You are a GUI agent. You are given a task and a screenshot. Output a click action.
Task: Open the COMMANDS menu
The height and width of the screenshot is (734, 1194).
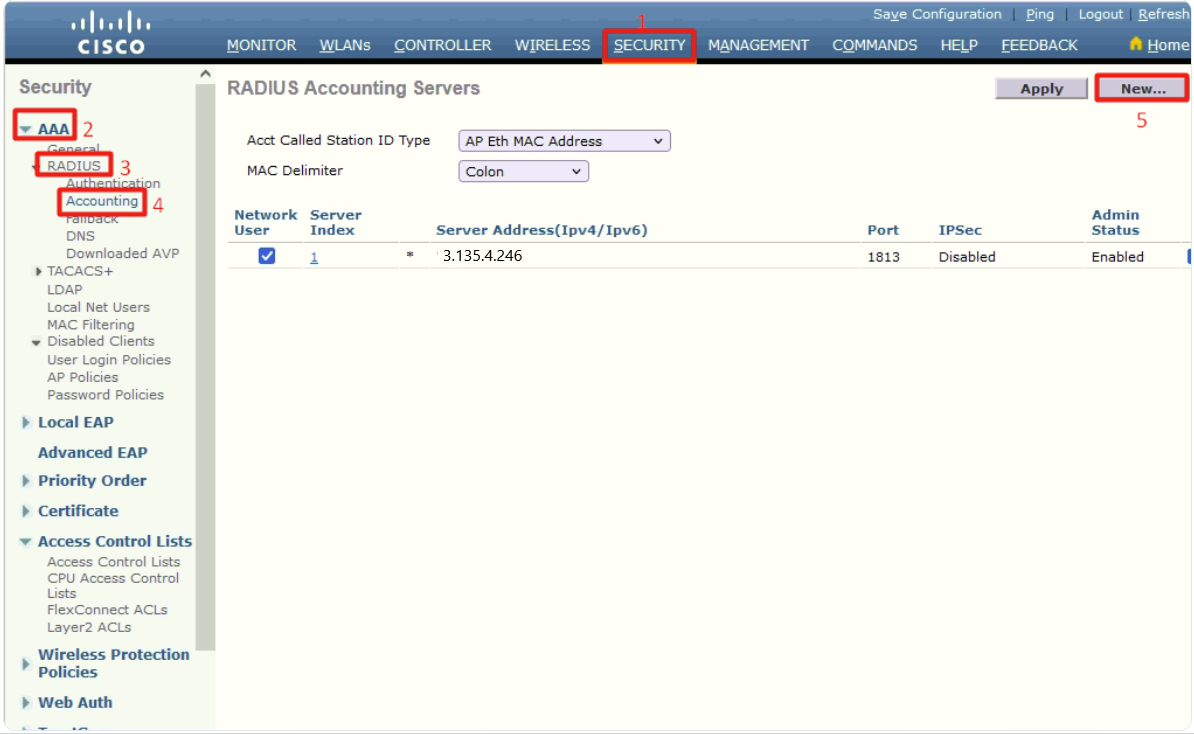pos(874,46)
